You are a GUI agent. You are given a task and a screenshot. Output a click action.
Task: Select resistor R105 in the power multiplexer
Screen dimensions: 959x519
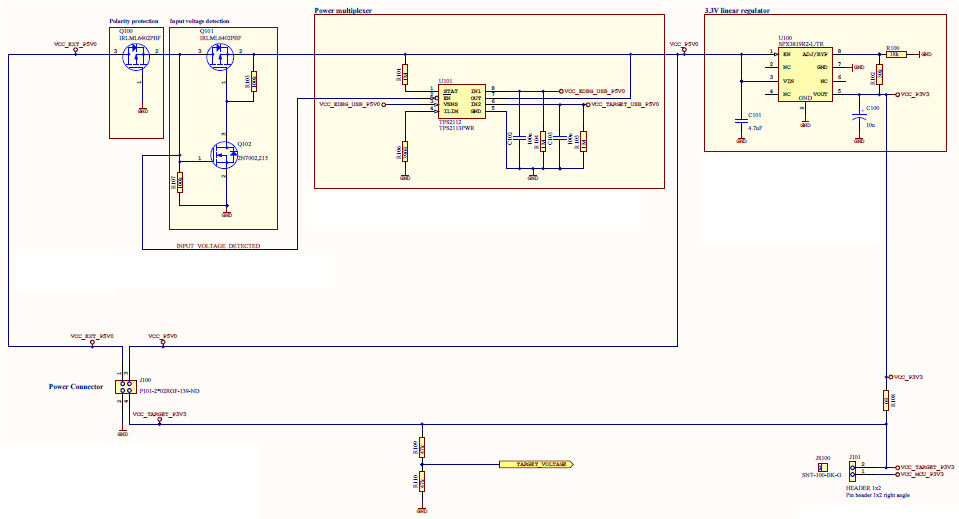583,141
